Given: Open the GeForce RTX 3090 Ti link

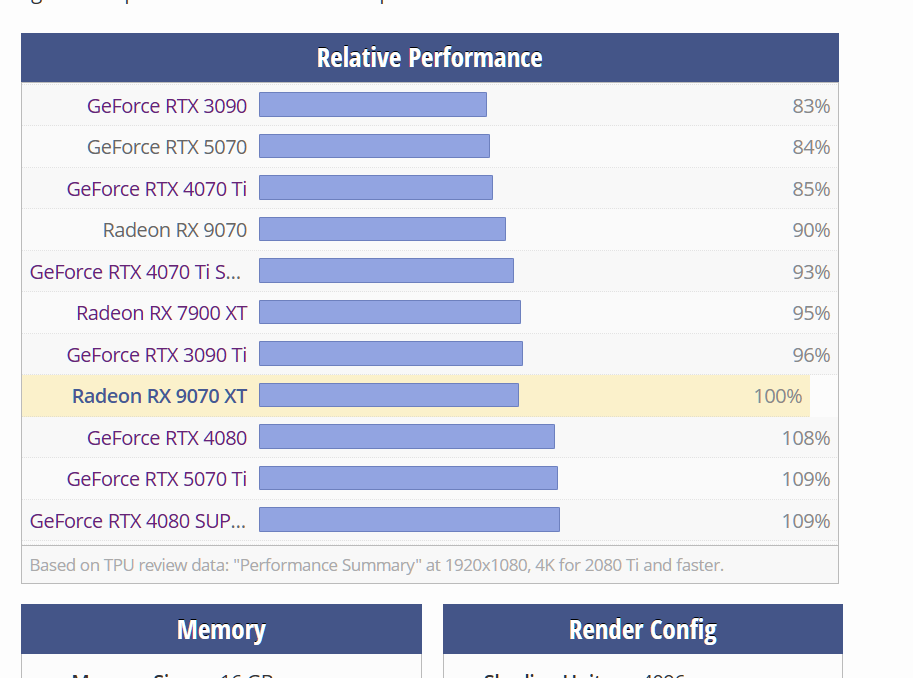Looking at the screenshot, I should click(157, 355).
